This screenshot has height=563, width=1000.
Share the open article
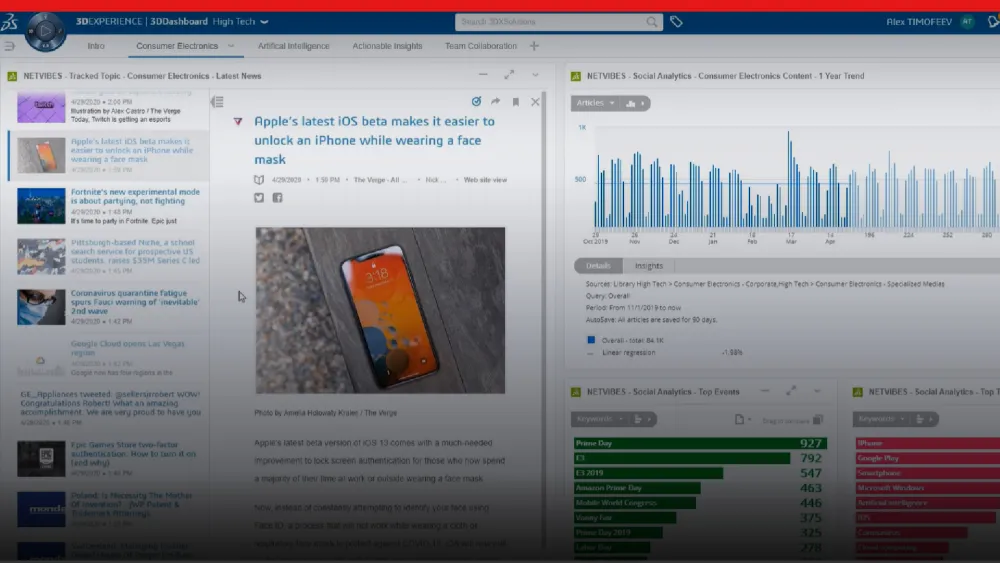tap(496, 101)
